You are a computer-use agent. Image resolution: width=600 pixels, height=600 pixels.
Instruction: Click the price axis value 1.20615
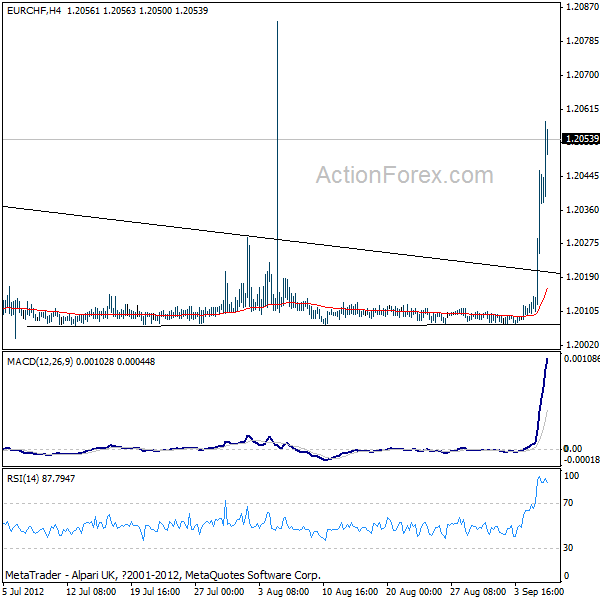[x=582, y=109]
